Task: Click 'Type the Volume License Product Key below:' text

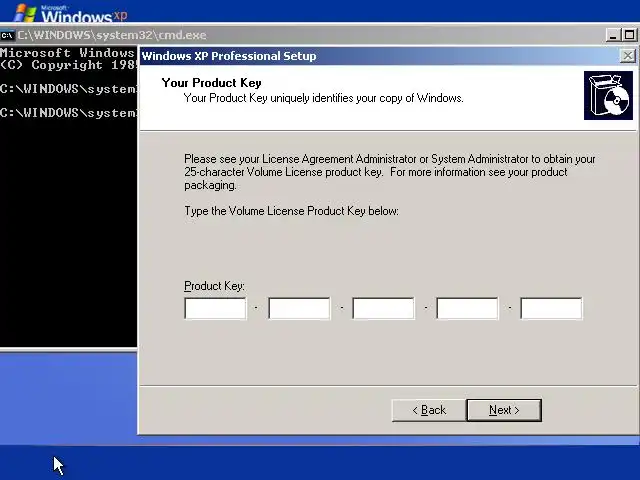Action: (291, 211)
